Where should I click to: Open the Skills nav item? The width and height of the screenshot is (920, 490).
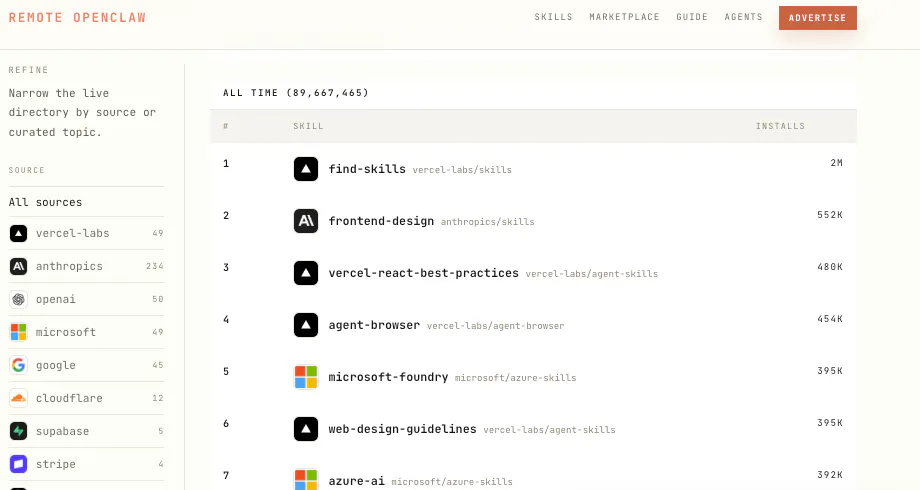point(553,17)
